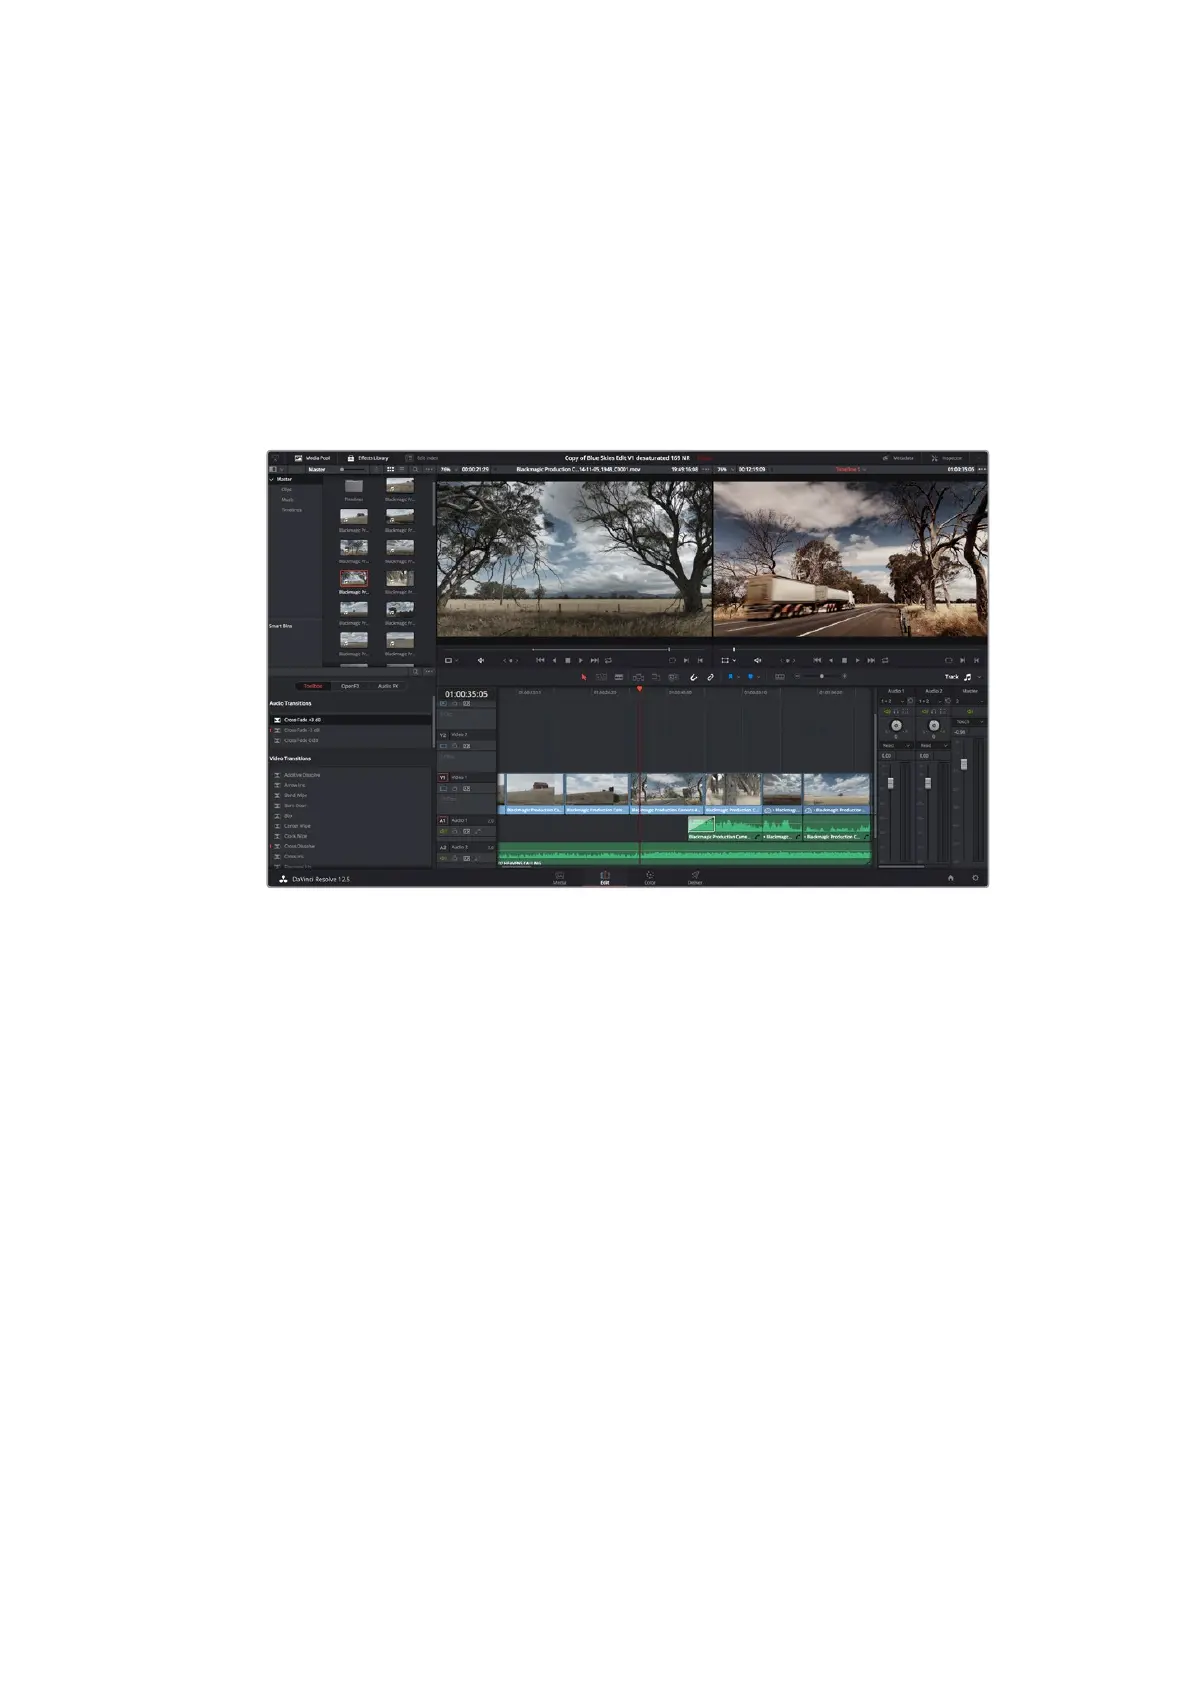Switch to the OpenFX tab

[x=350, y=686]
